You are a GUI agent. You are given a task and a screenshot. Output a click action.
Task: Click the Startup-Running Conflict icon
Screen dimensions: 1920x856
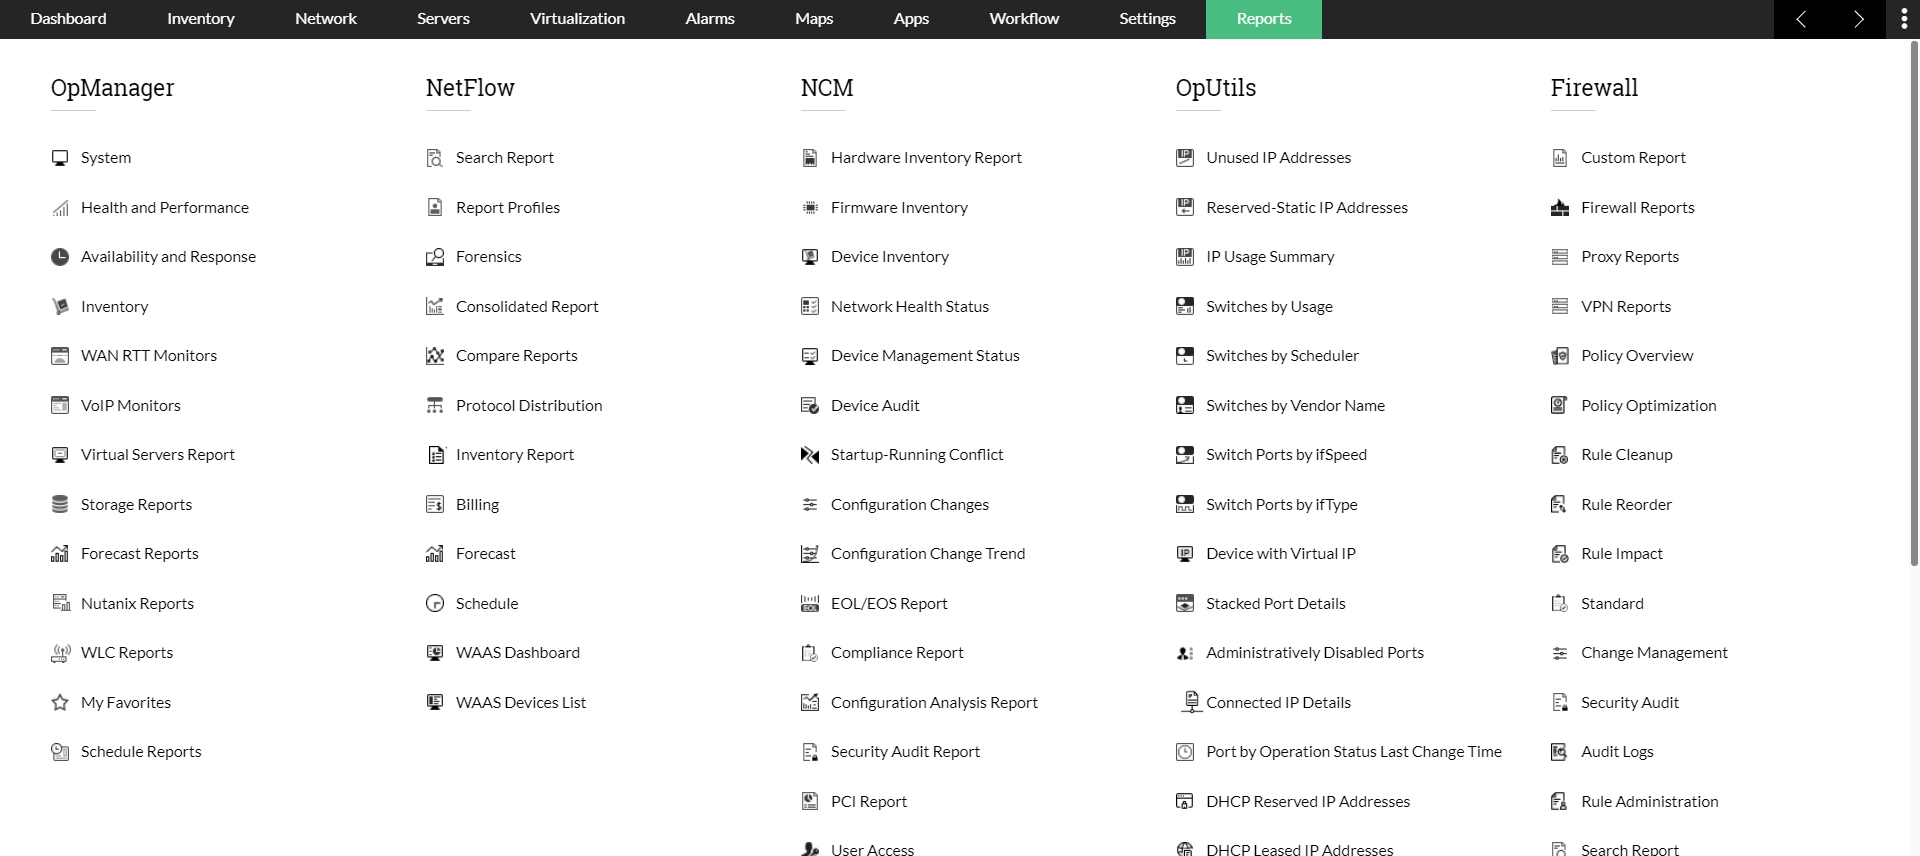[x=810, y=455]
